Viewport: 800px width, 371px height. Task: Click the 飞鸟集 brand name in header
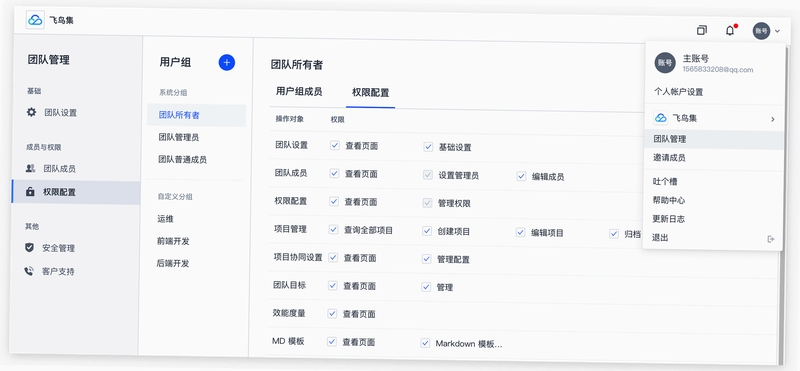pyautogui.click(x=62, y=20)
